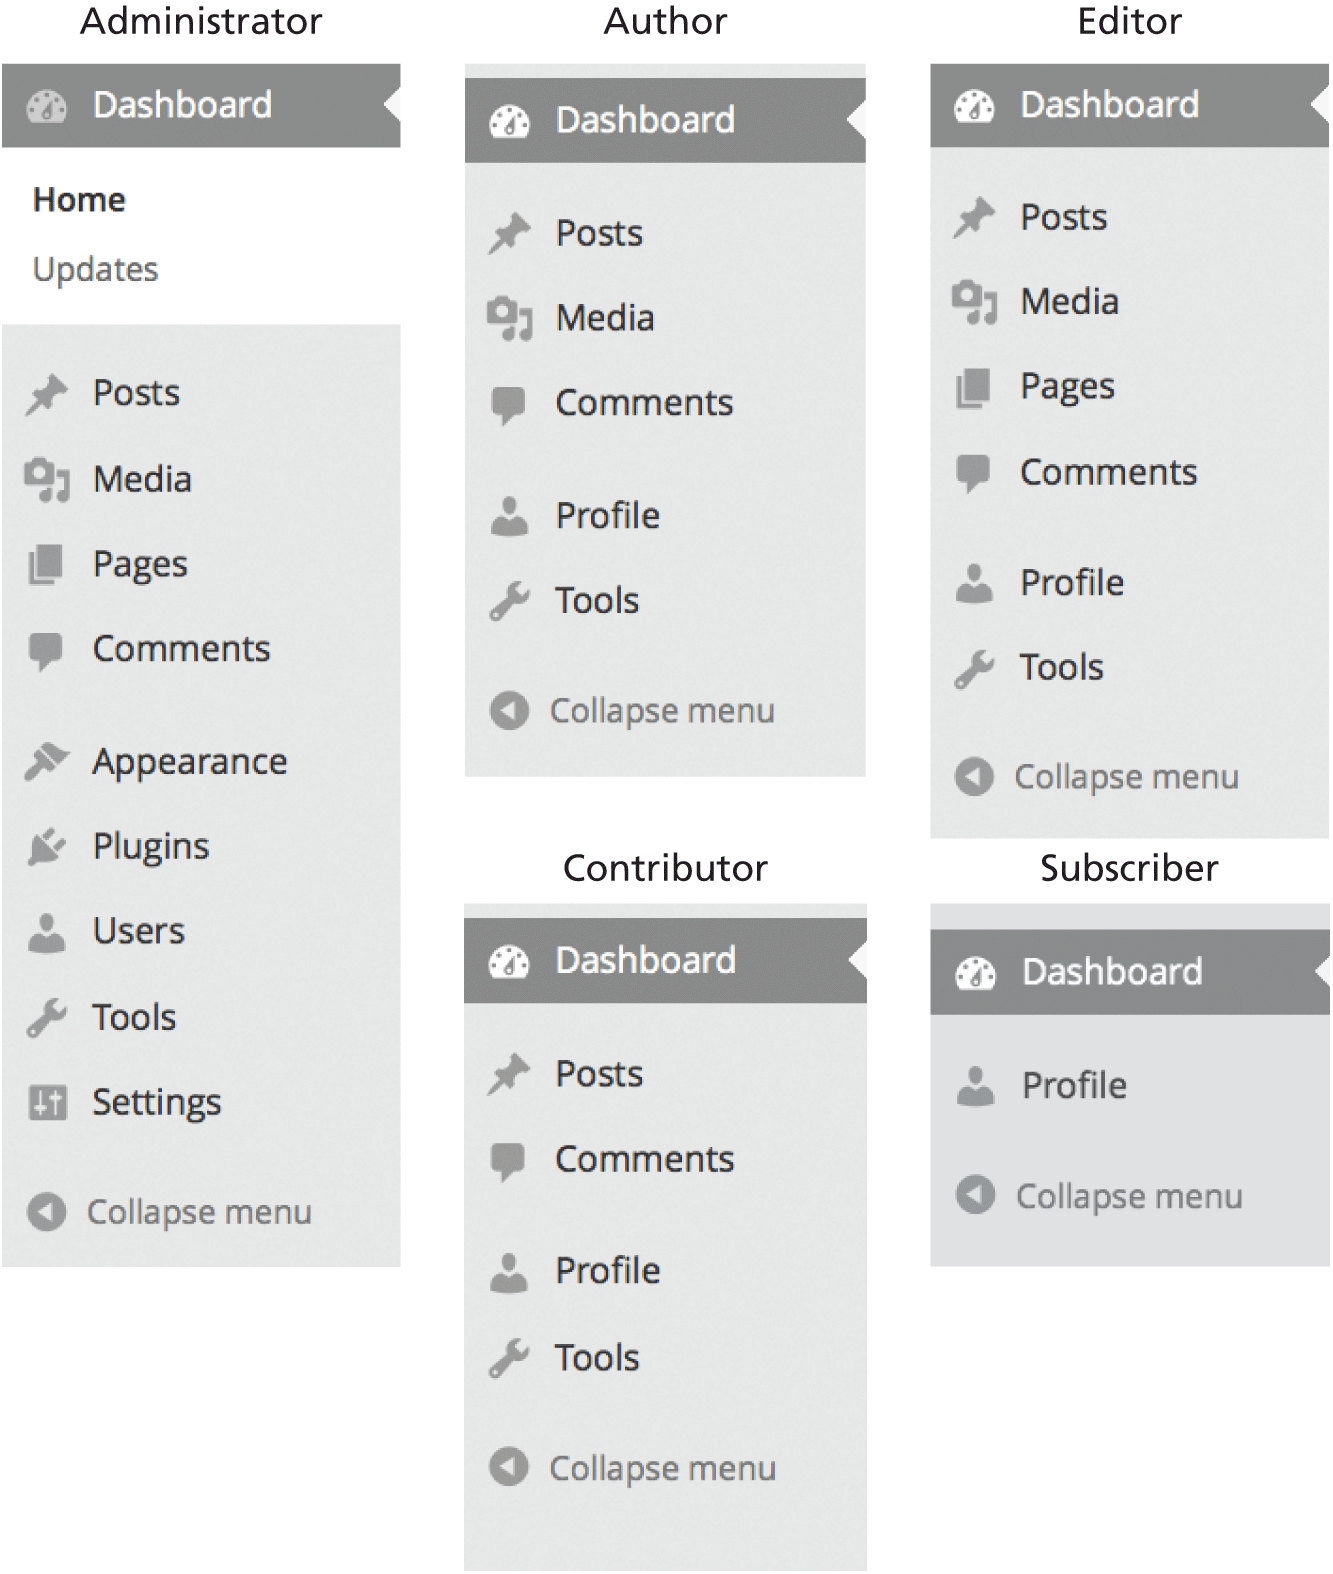The width and height of the screenshot is (1333, 1574).
Task: Click the Media icon in Author menu
Action: 509,318
